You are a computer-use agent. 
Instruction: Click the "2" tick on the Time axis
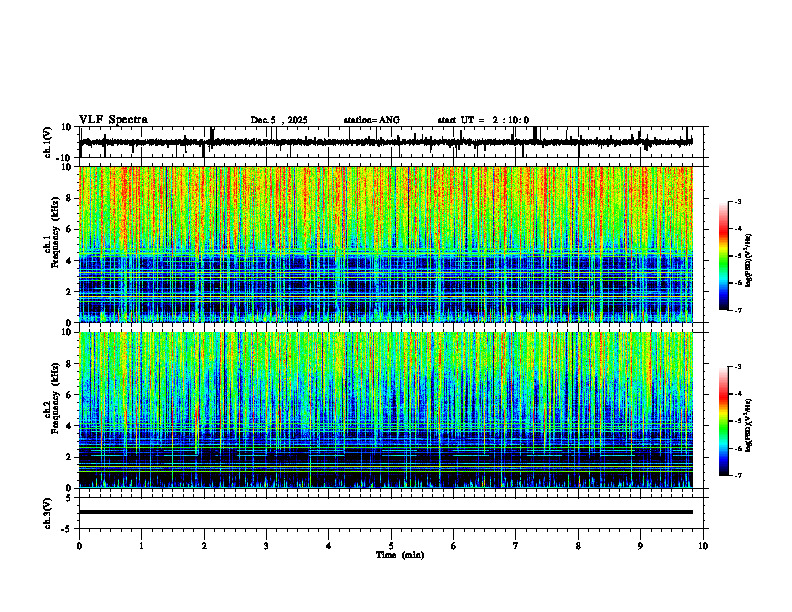[204, 546]
